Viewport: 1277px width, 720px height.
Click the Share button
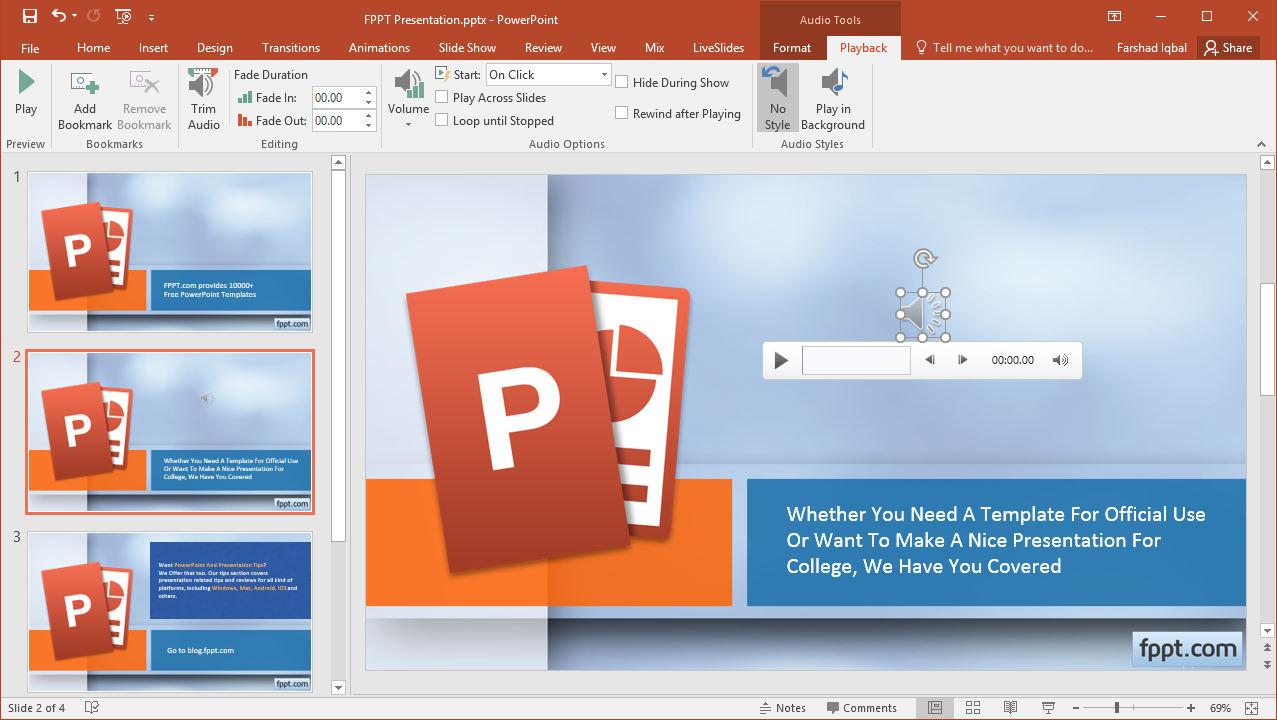[1228, 48]
